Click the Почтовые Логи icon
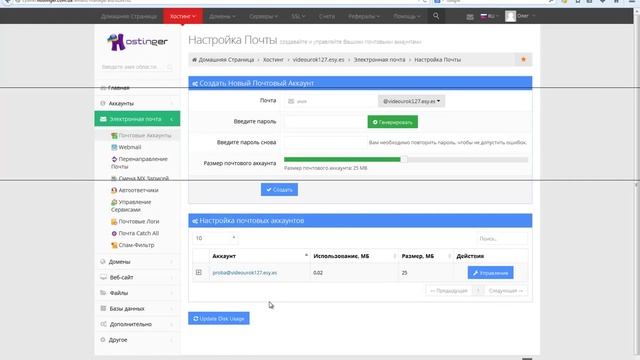640x360 pixels. coord(114,221)
